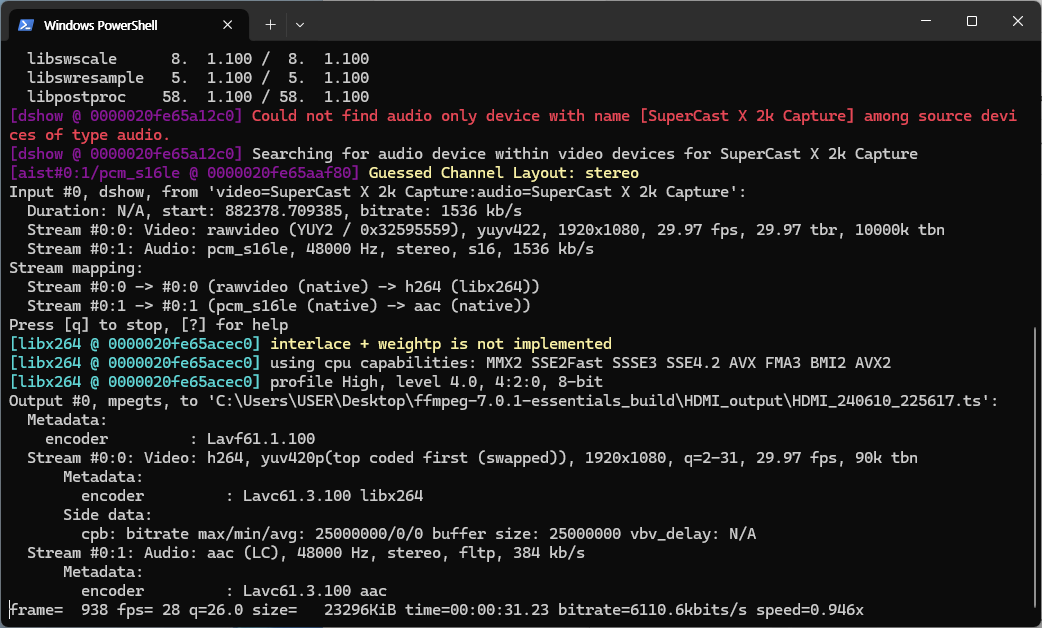Image resolution: width=1042 pixels, height=628 pixels.
Task: Click 'Side data:' line
Action: click(107, 515)
